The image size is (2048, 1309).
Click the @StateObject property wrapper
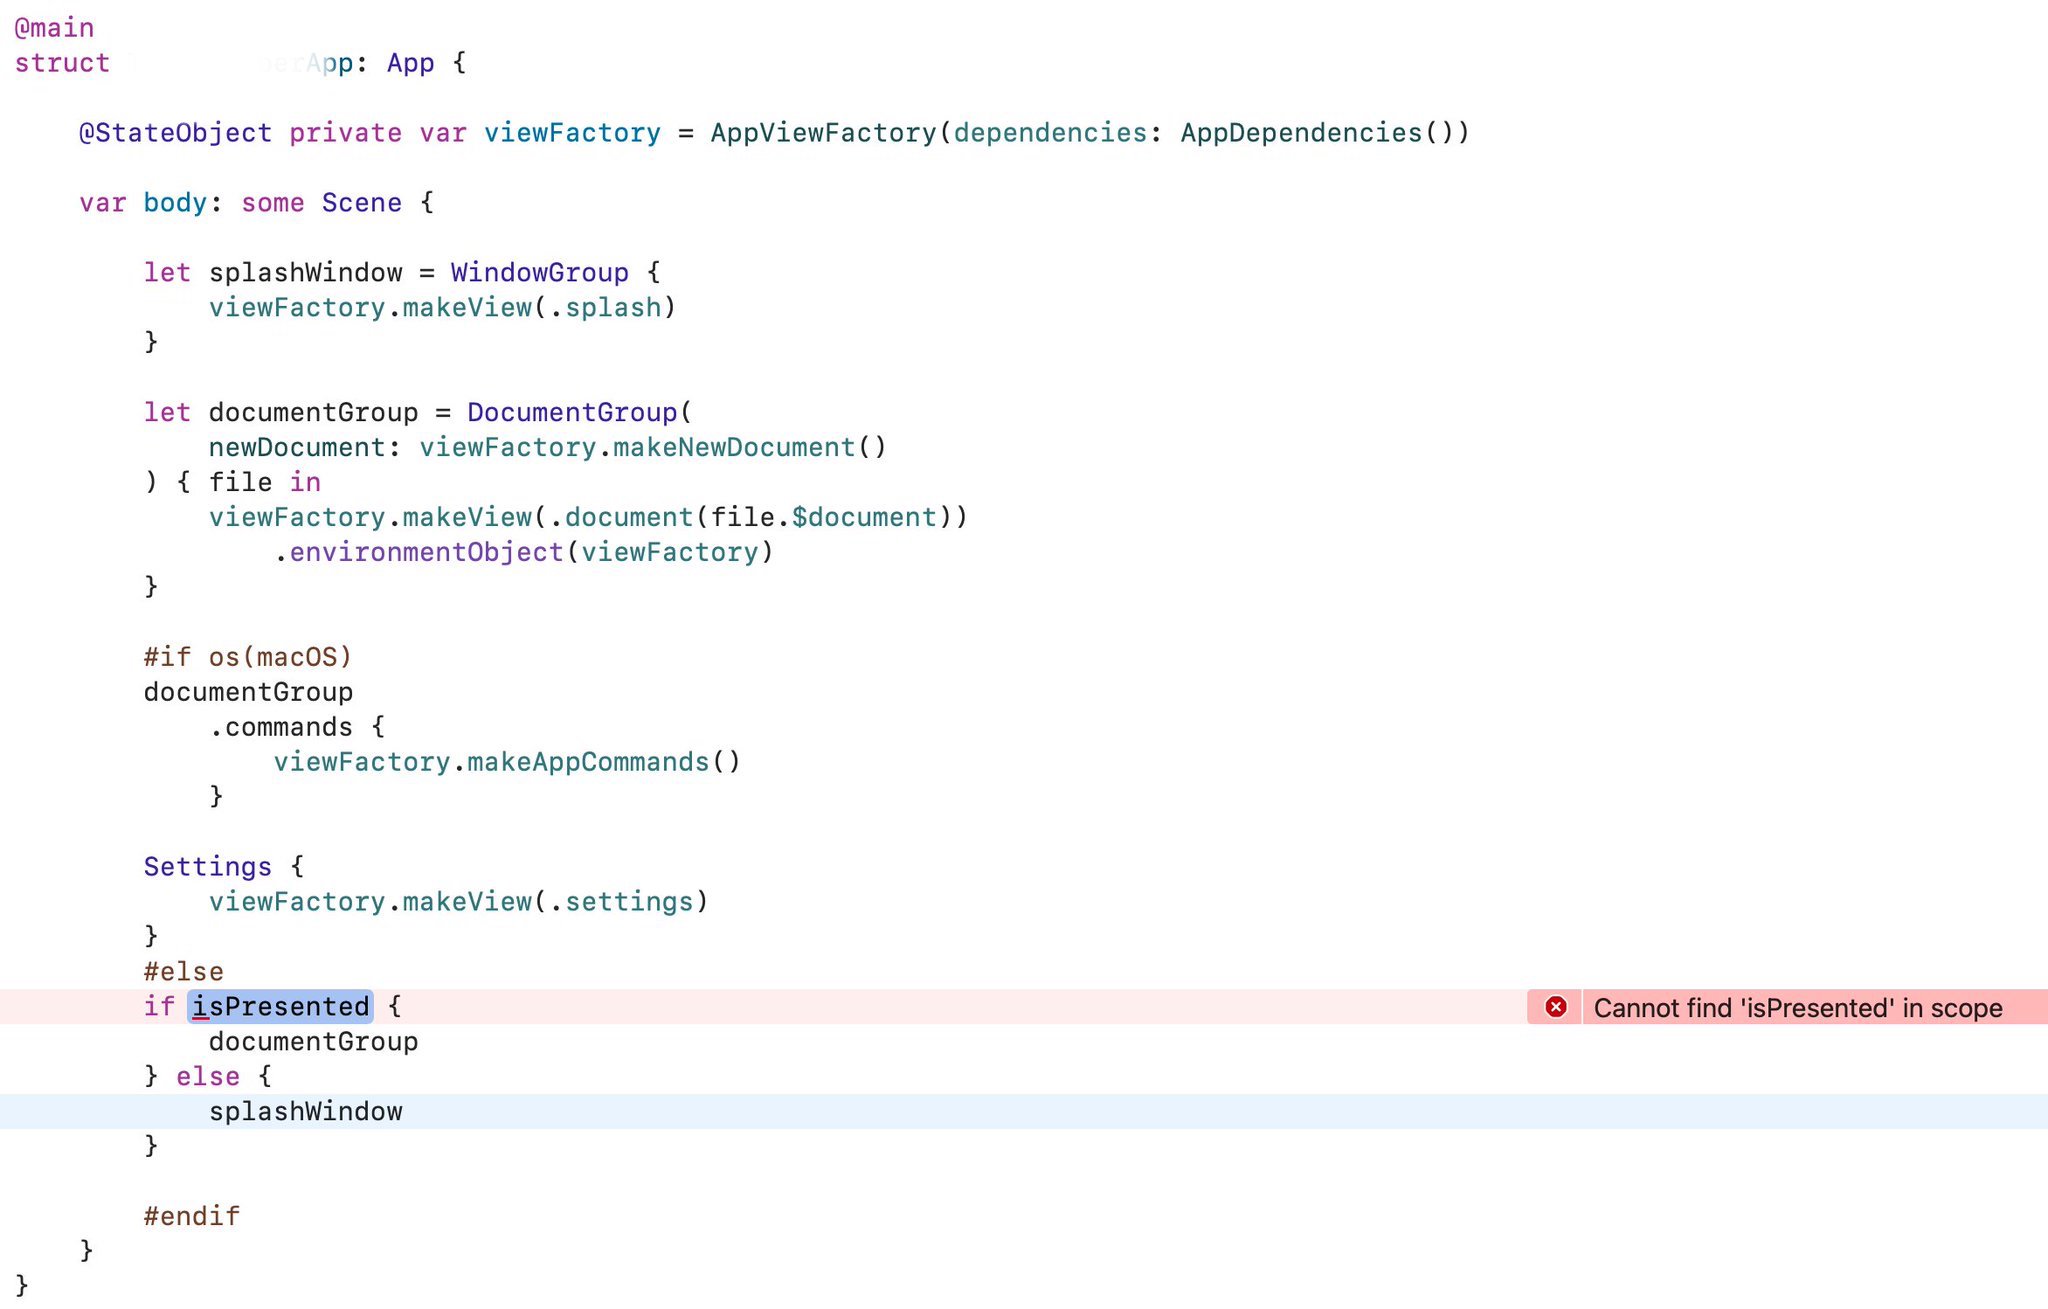[175, 133]
